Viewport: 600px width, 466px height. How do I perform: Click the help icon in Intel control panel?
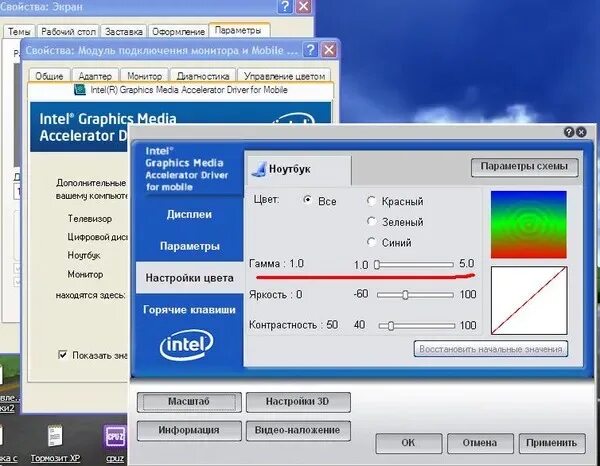[x=569, y=132]
